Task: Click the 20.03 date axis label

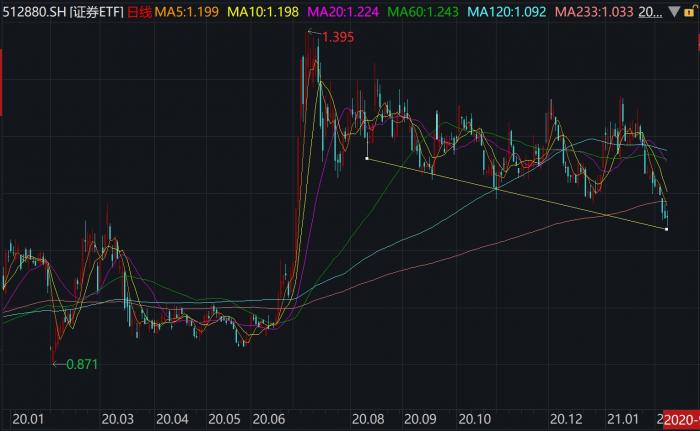Action: click(117, 419)
